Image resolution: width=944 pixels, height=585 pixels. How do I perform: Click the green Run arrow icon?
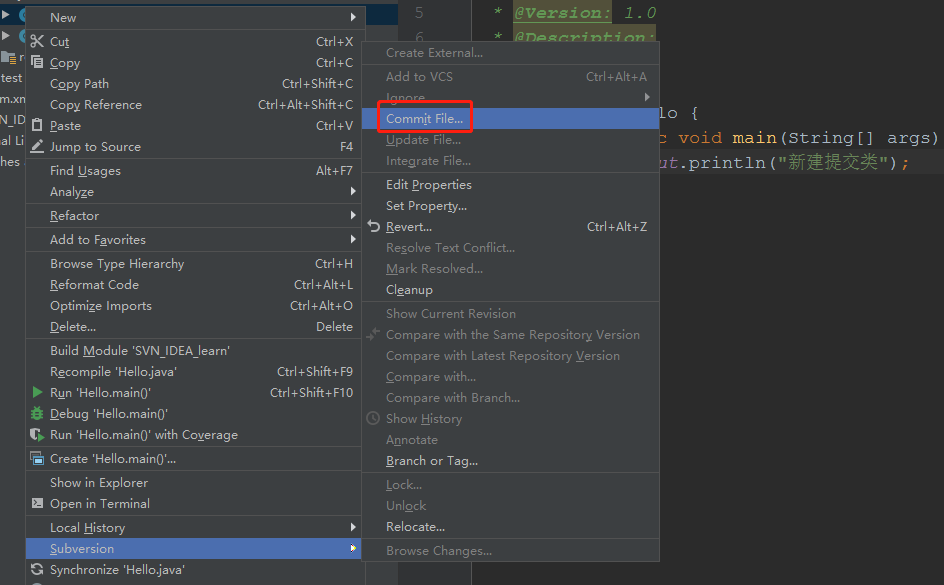click(37, 392)
